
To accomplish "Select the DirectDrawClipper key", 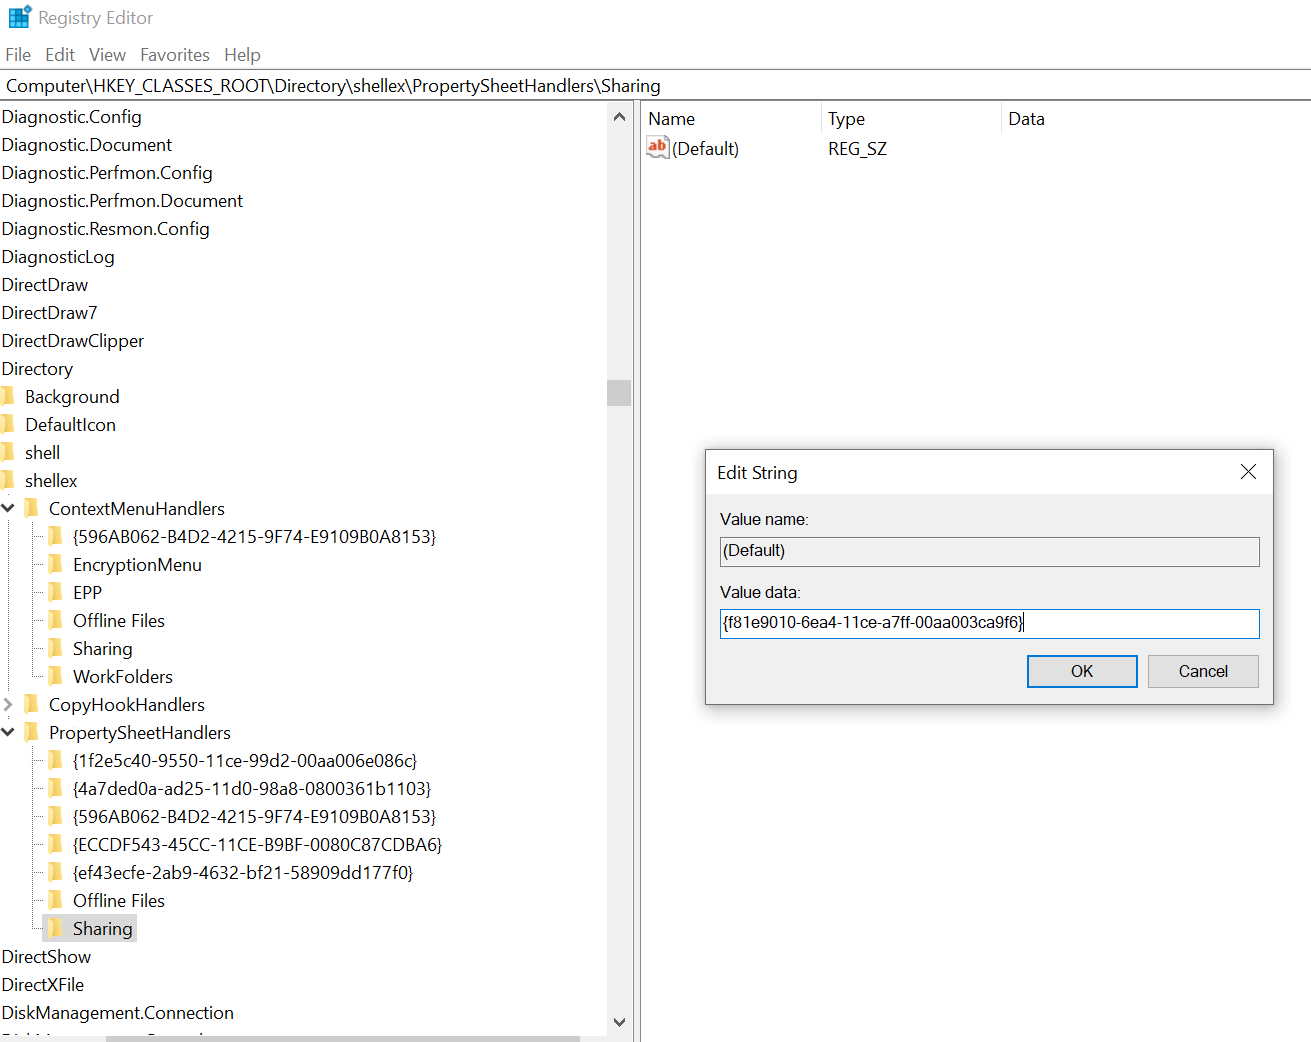I will [x=73, y=341].
